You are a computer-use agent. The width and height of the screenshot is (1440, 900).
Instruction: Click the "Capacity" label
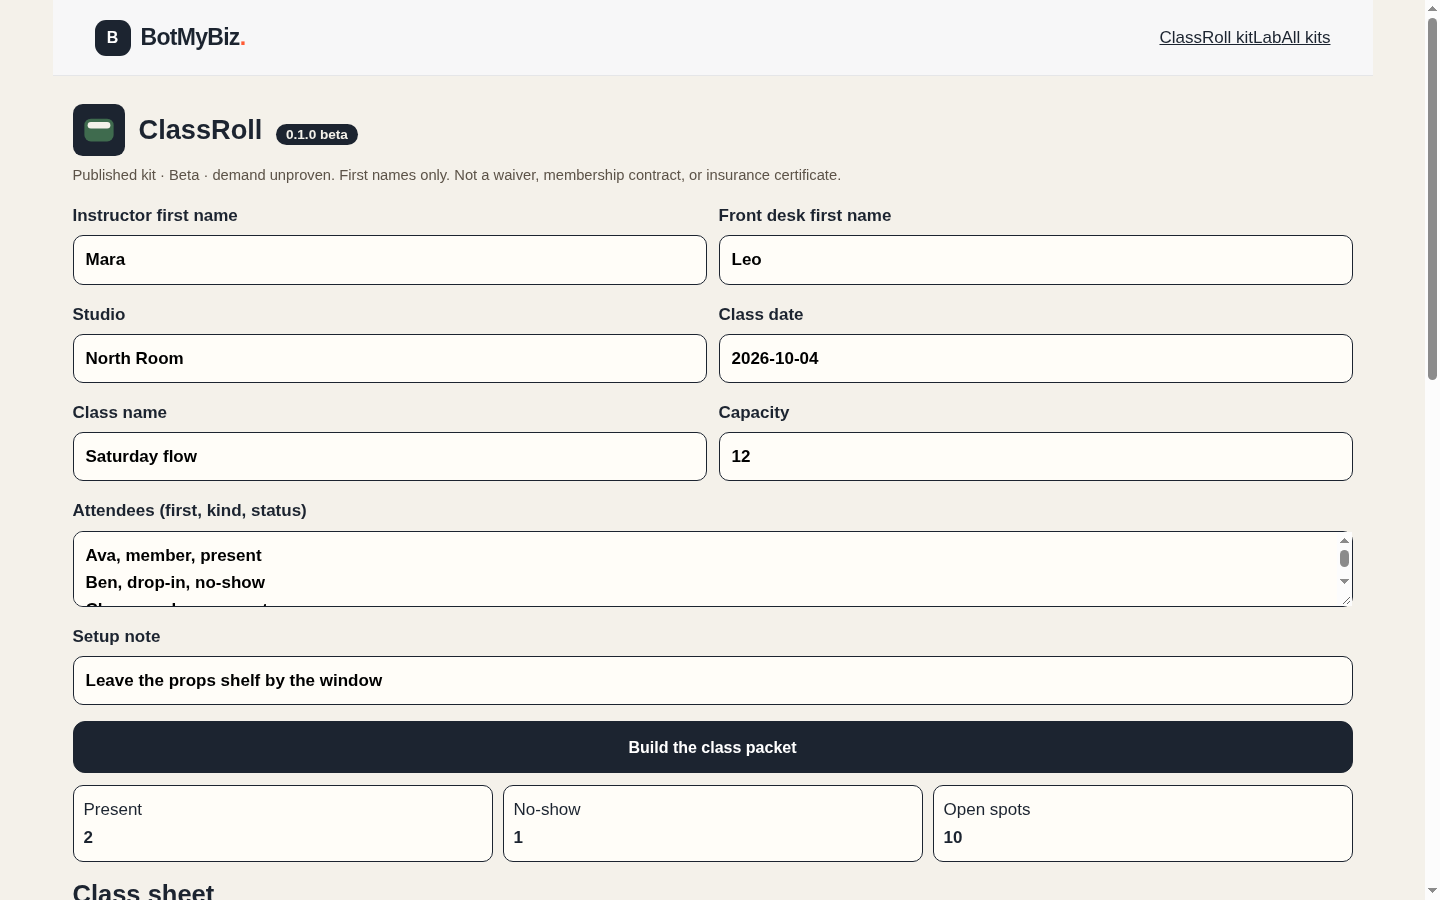click(x=754, y=412)
